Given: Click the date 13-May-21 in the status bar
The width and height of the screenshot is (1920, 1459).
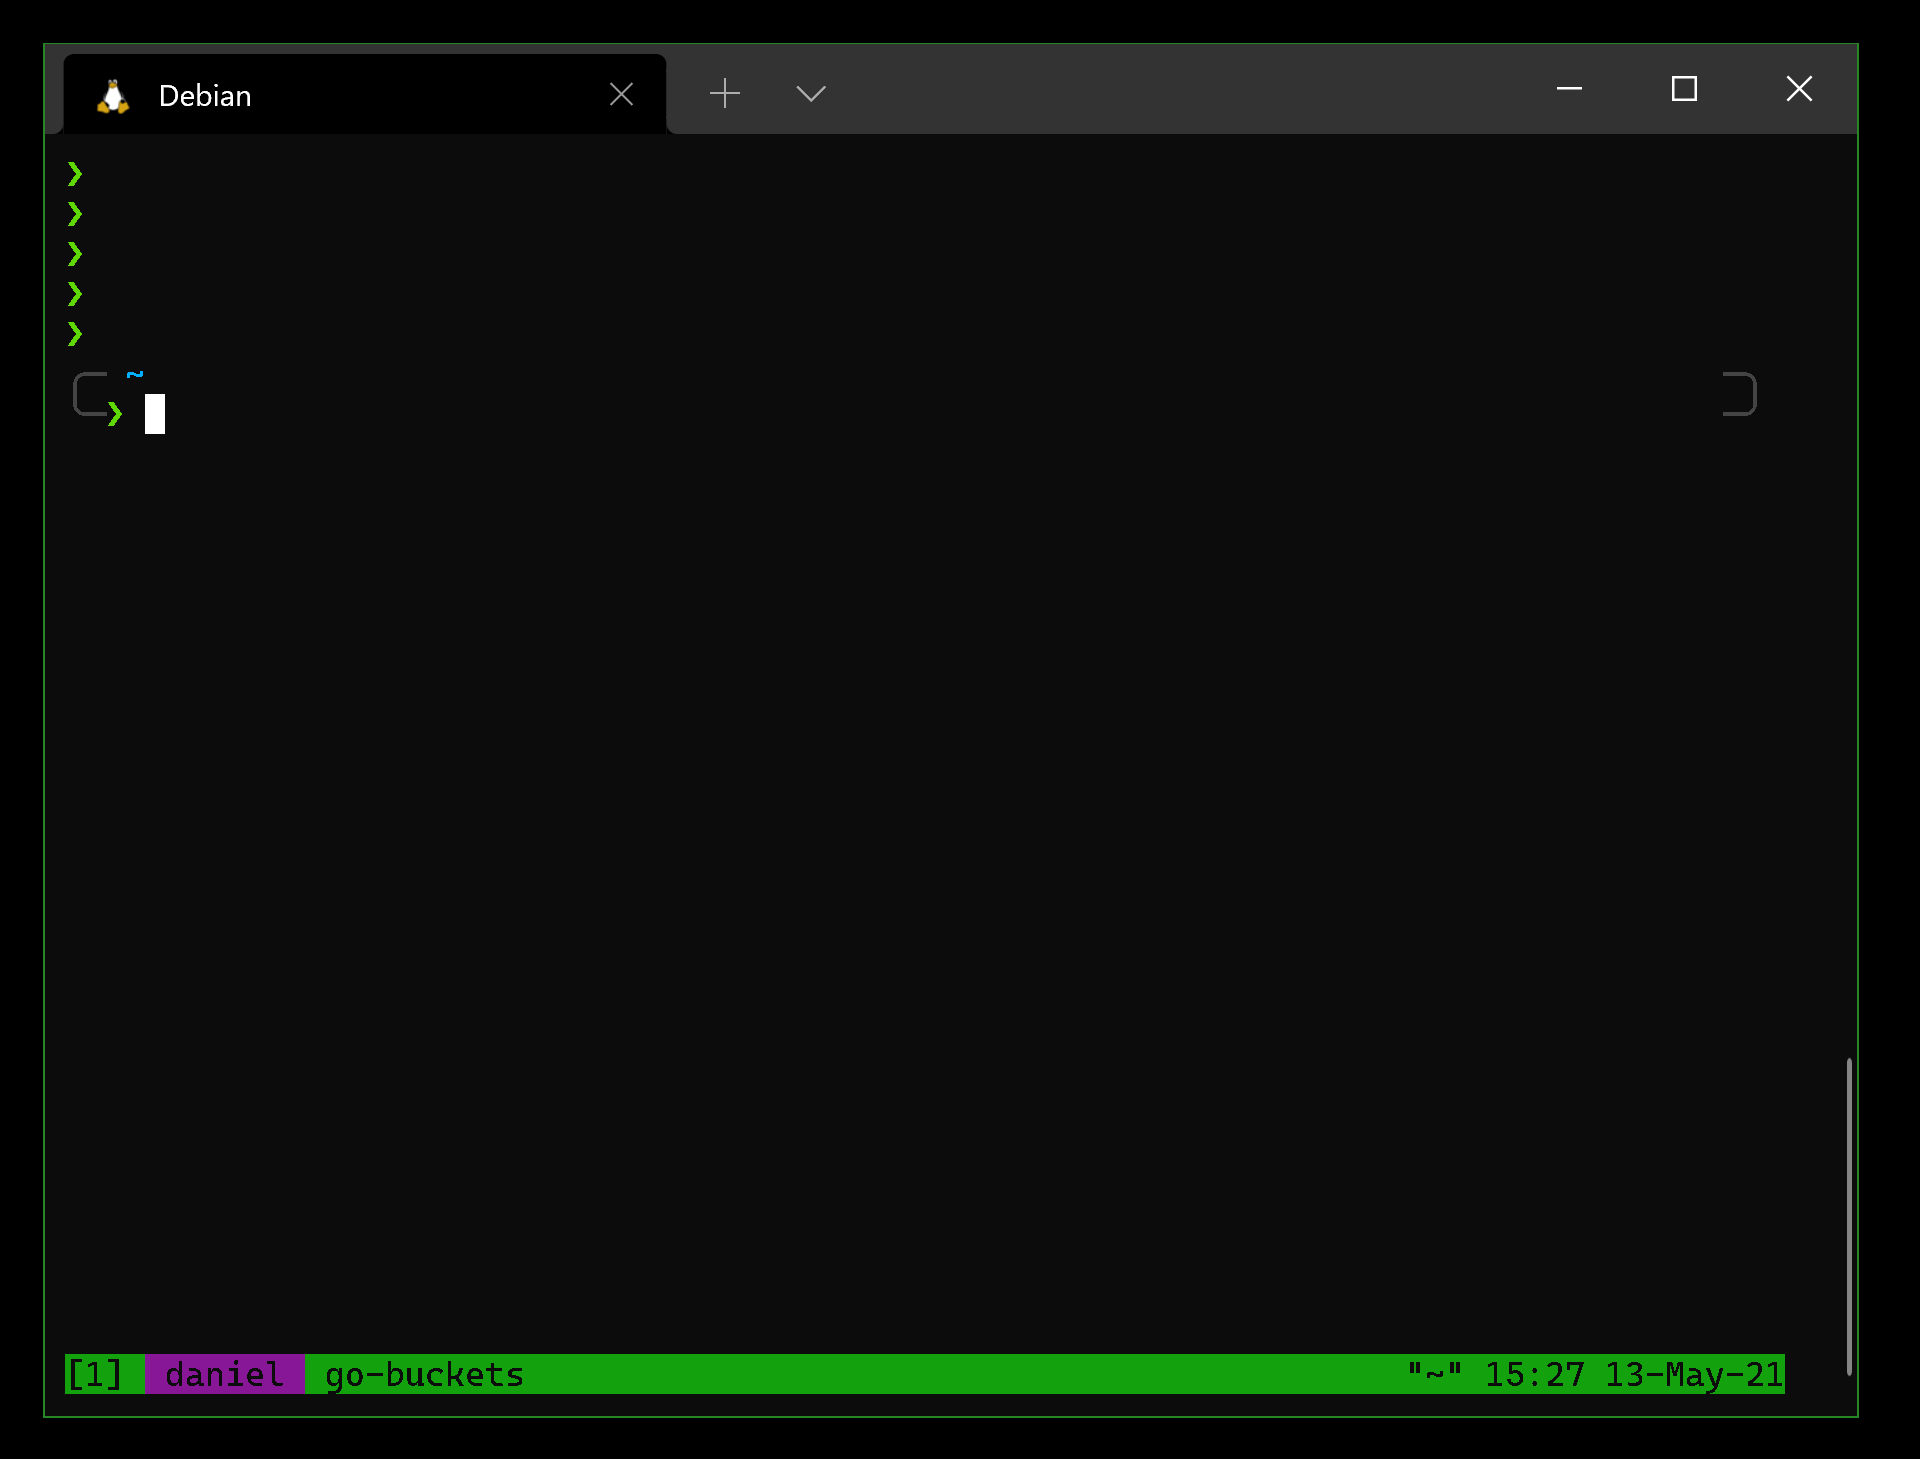Looking at the screenshot, I should tap(1693, 1375).
